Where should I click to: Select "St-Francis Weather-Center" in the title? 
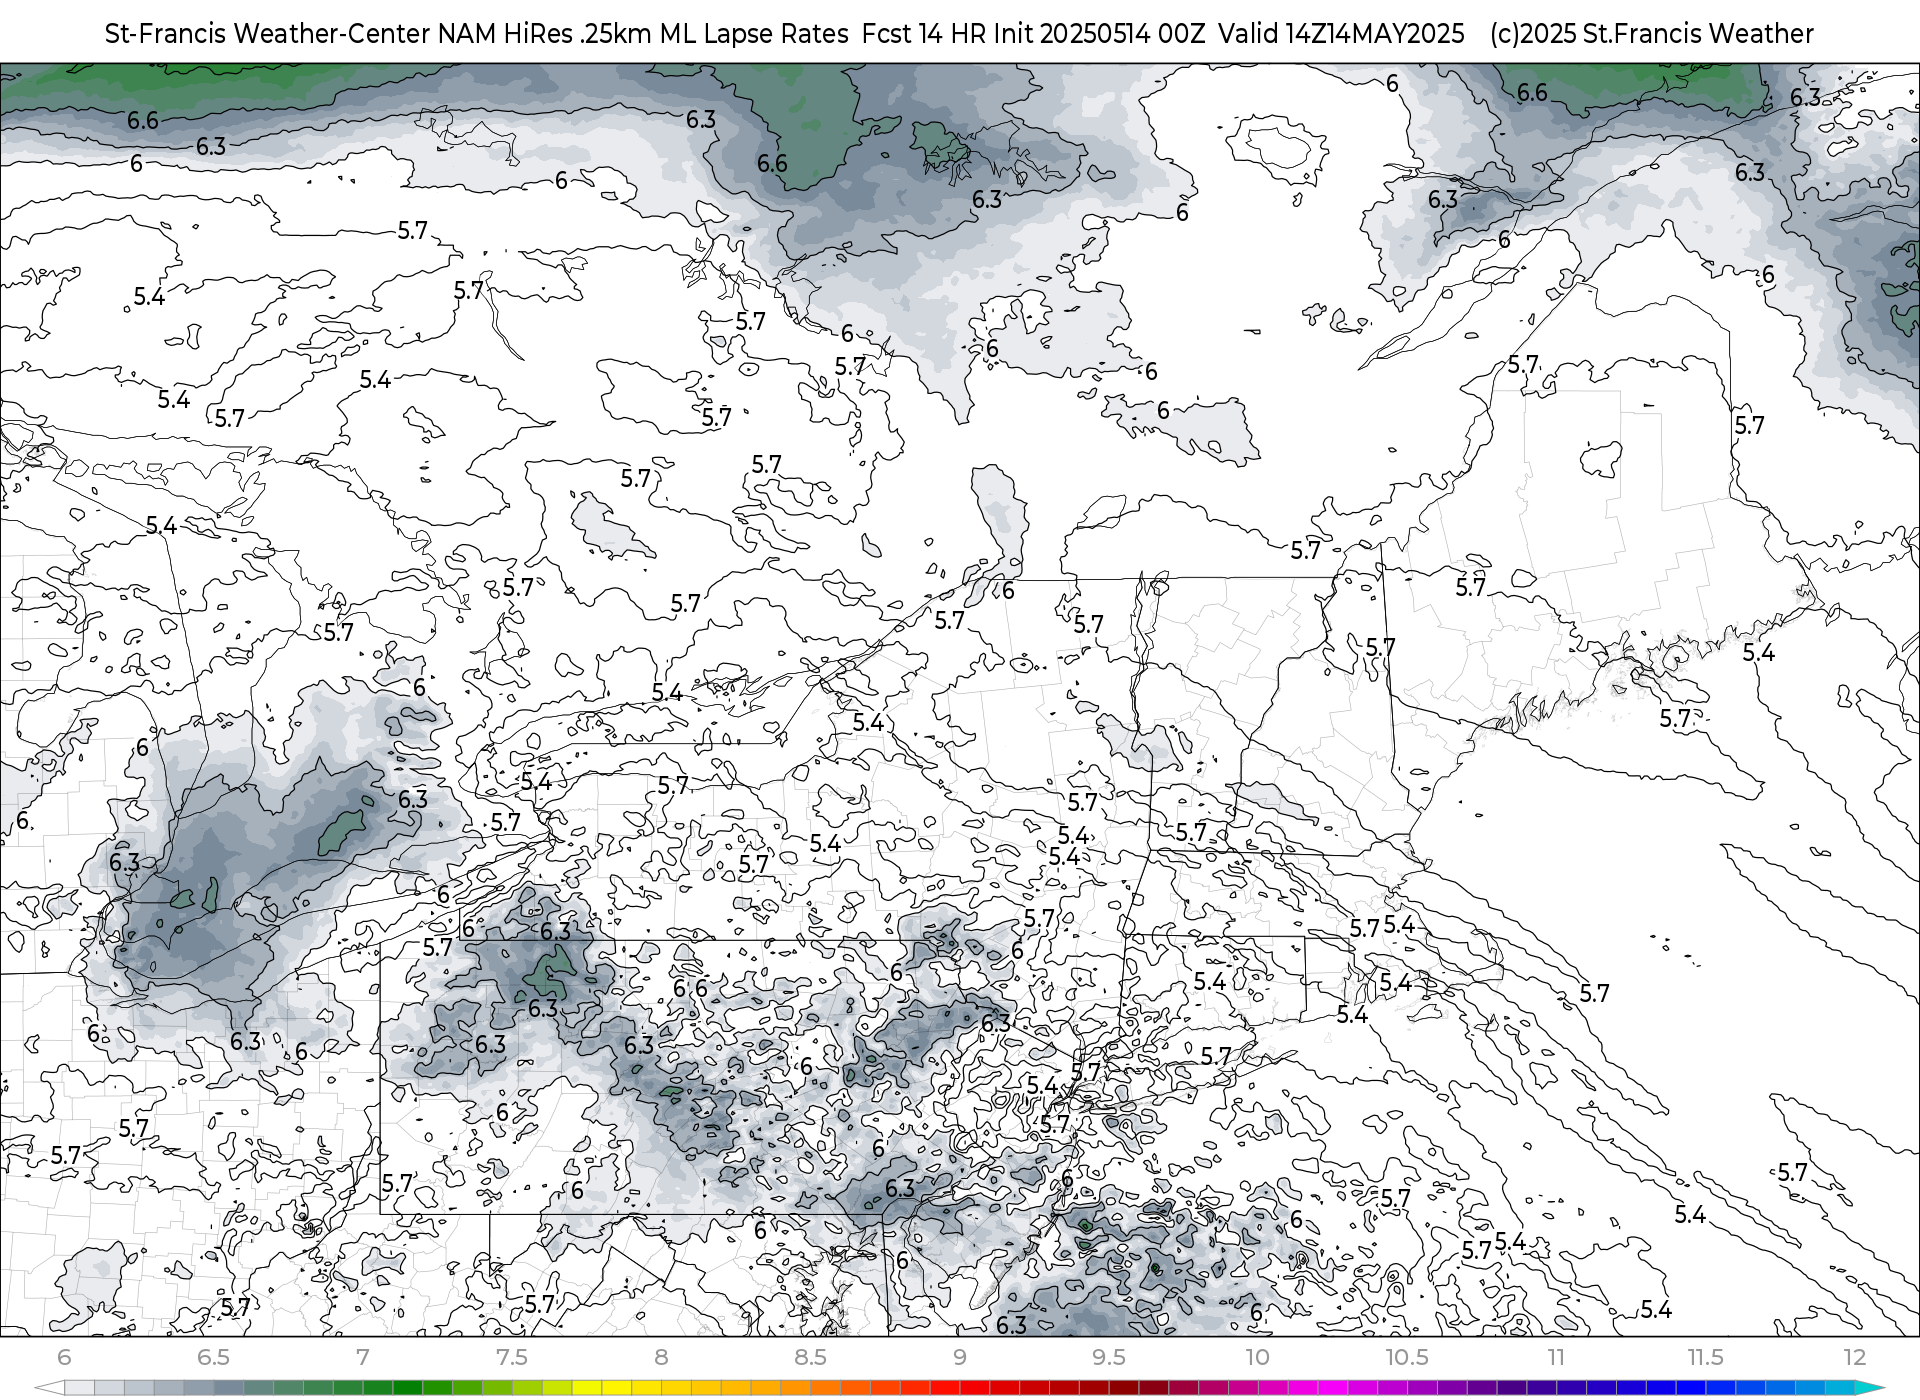pyautogui.click(x=268, y=34)
